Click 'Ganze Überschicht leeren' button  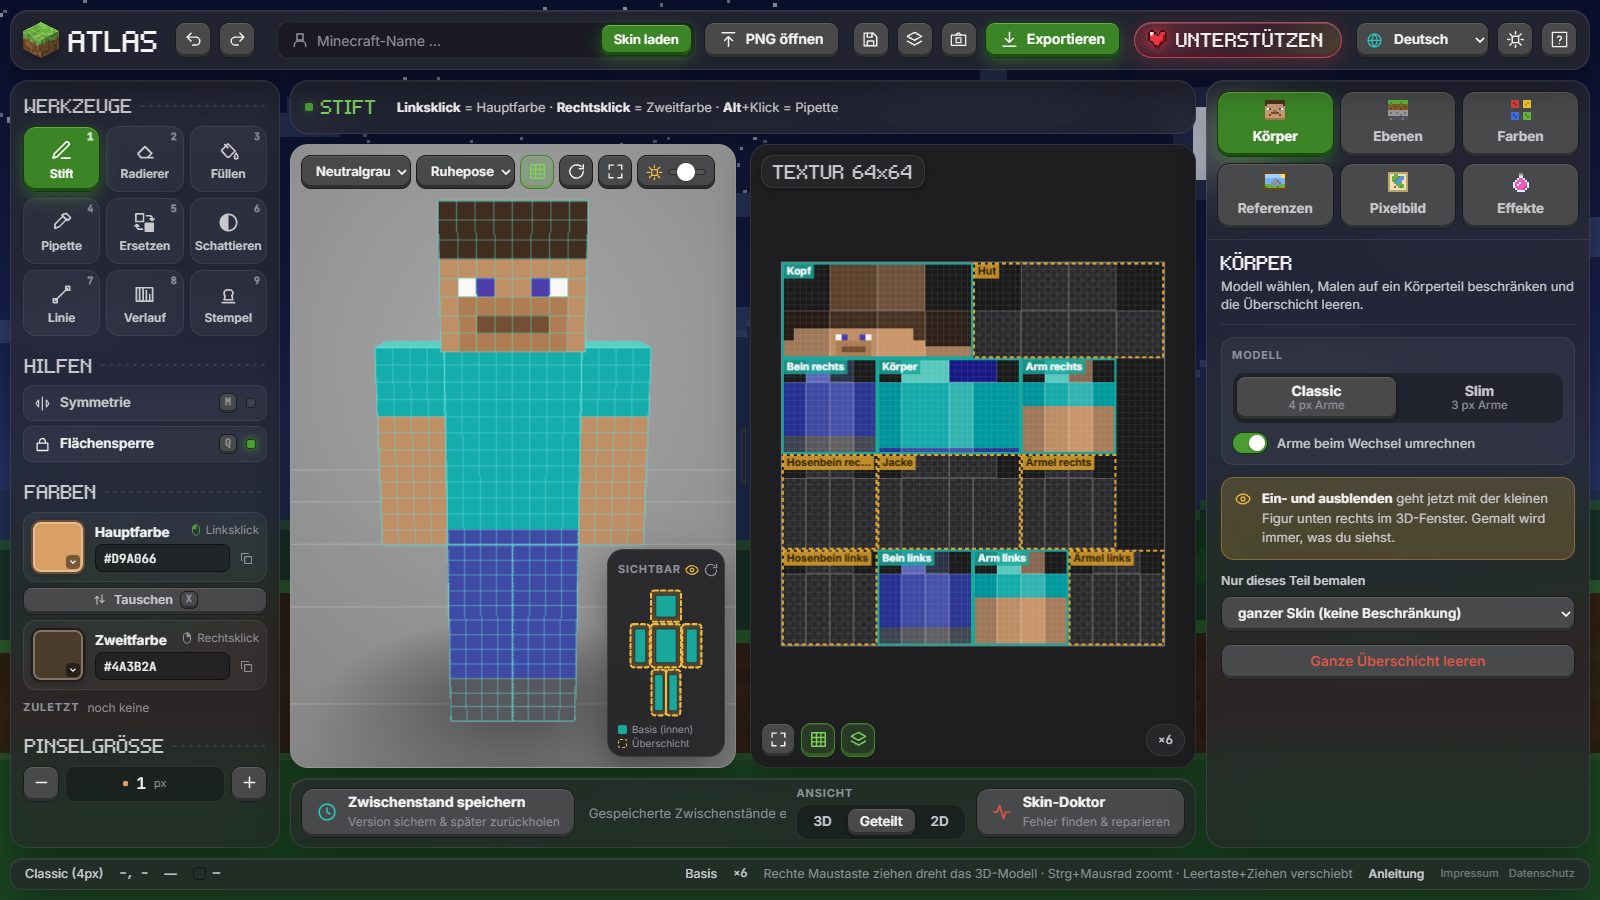click(x=1397, y=661)
